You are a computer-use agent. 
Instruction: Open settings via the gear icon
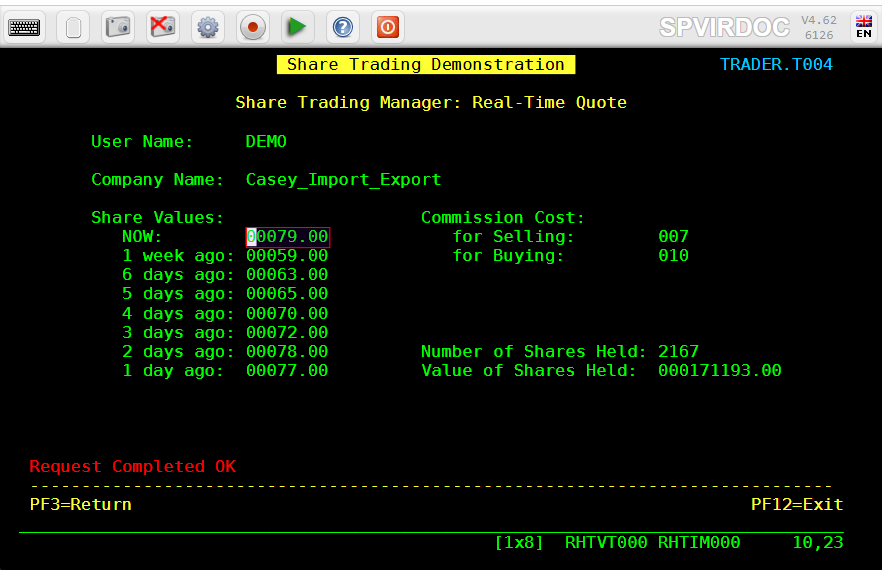coord(208,27)
